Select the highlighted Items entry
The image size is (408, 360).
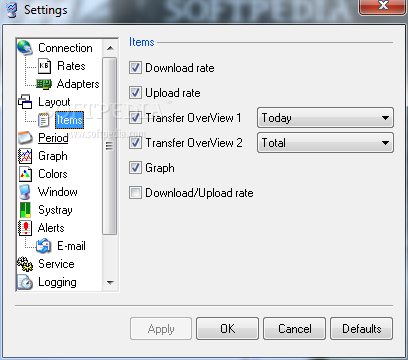(x=69, y=120)
